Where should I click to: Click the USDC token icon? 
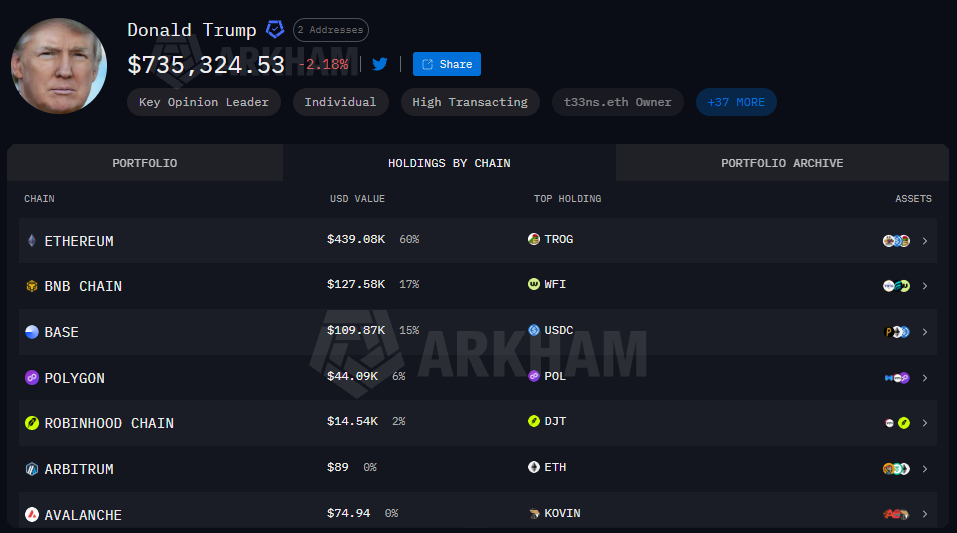coord(534,330)
